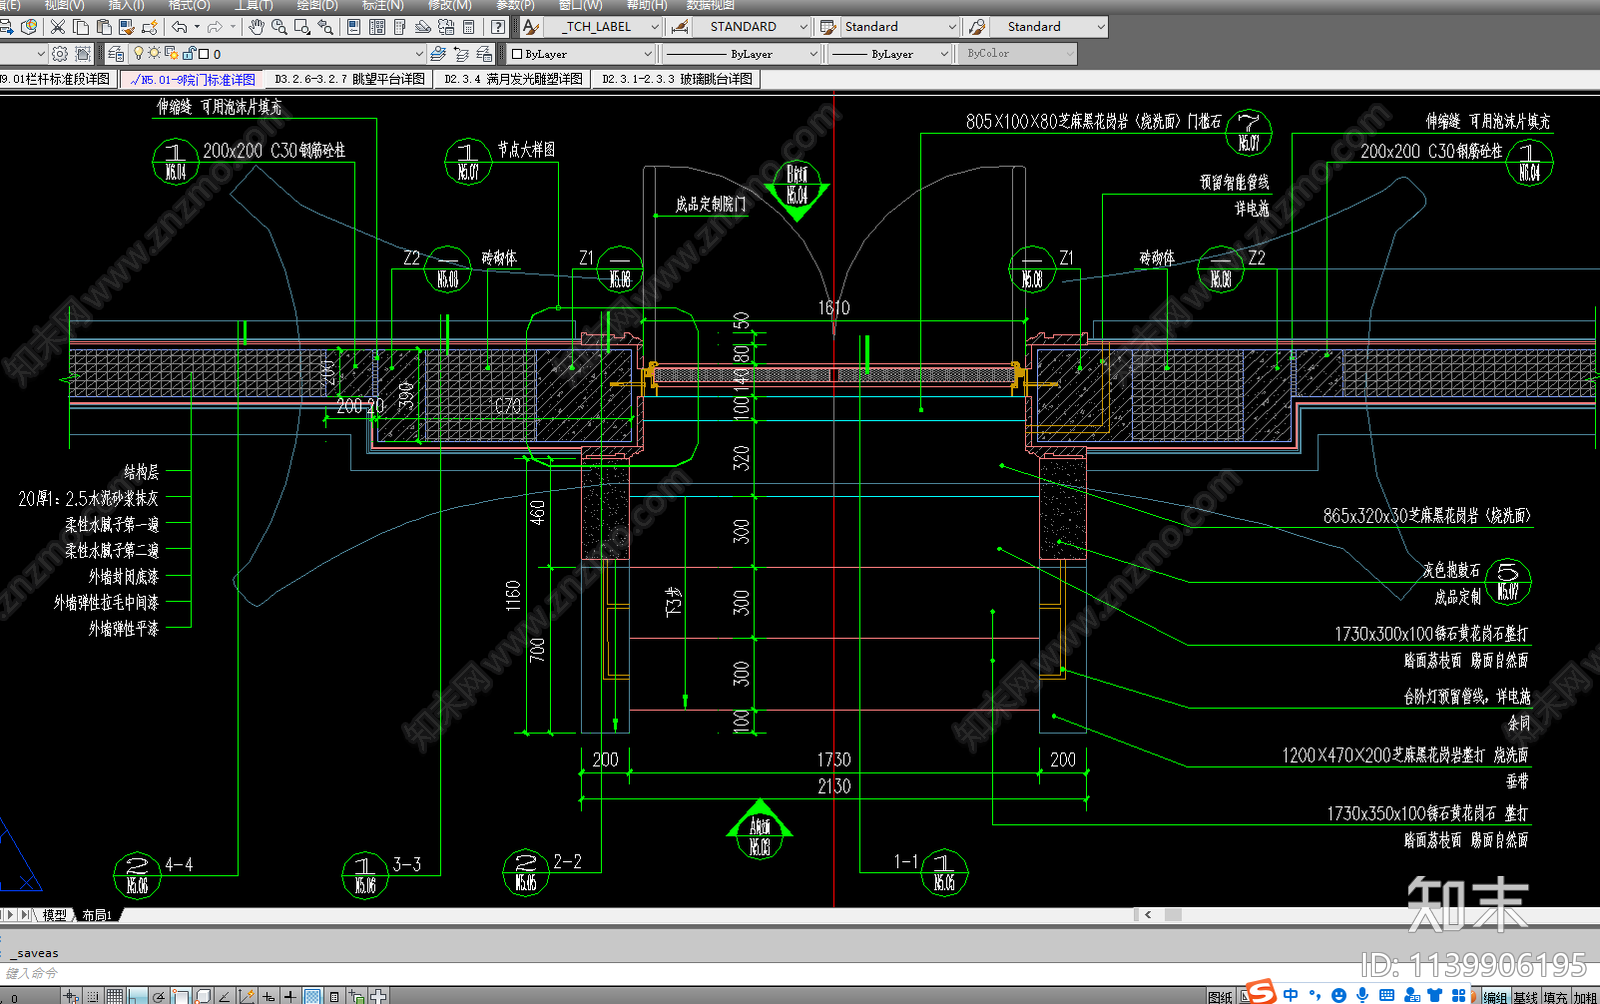Image resolution: width=1600 pixels, height=1004 pixels.
Task: Click the Zoom Previous icon
Action: [x=325, y=27]
